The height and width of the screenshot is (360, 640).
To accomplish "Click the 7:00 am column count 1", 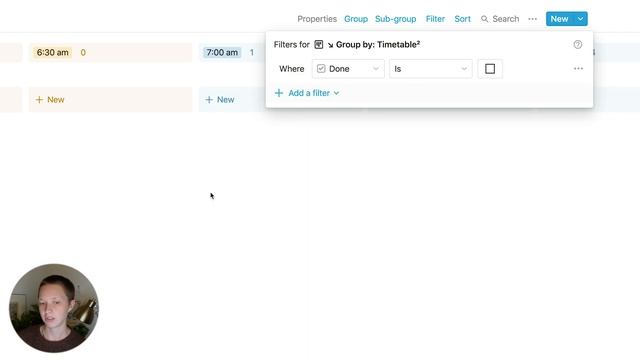I will coord(252,52).
